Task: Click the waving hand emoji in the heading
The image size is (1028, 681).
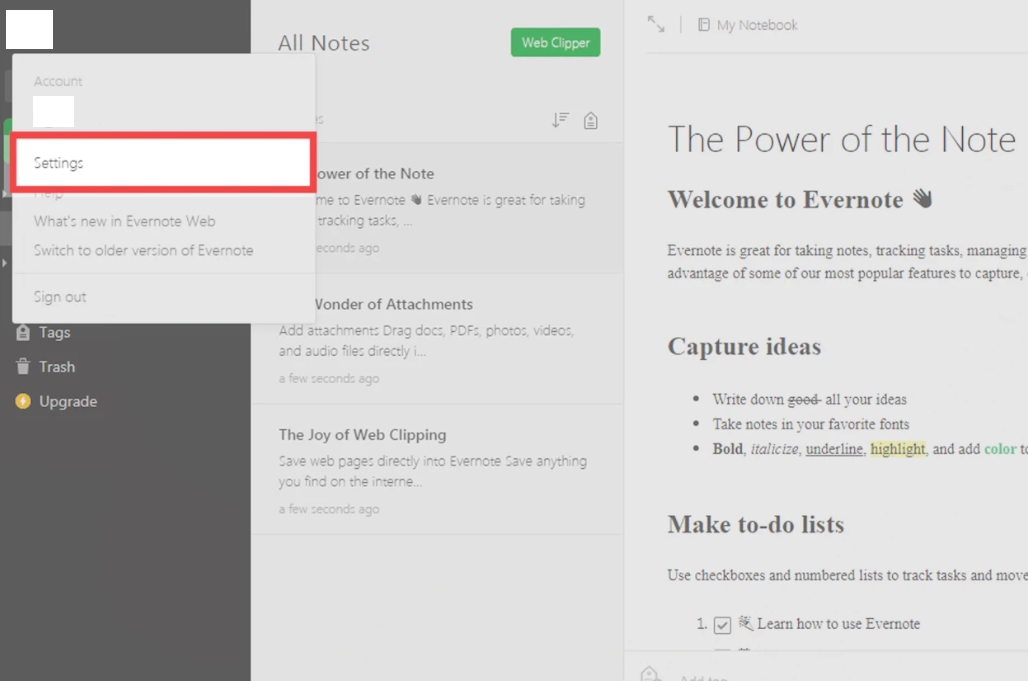Action: pos(922,198)
